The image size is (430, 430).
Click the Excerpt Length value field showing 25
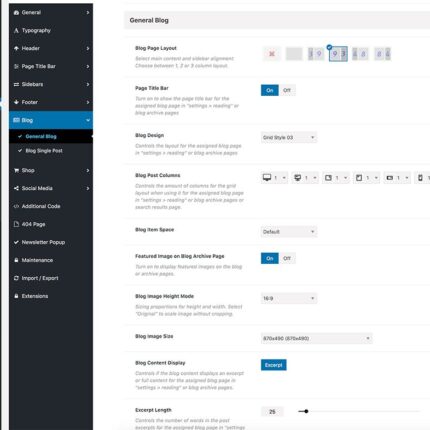(272, 412)
